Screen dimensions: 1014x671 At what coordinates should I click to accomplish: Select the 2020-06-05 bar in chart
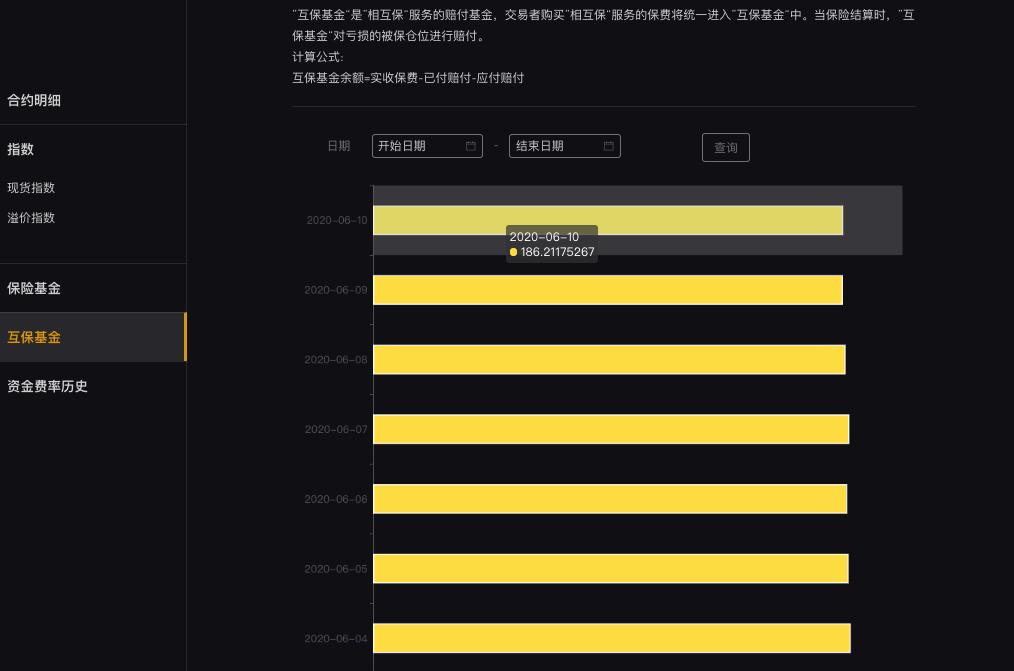point(611,569)
